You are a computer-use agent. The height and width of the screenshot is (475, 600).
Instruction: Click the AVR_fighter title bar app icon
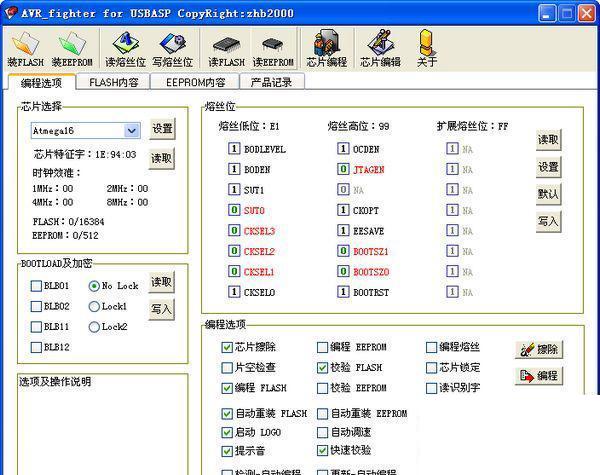pyautogui.click(x=11, y=13)
